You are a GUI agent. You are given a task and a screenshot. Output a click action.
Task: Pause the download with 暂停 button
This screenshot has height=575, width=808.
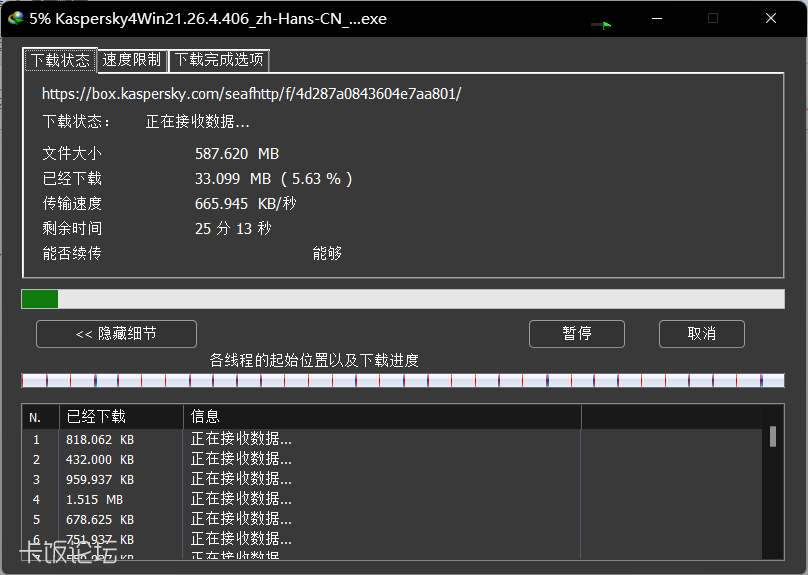[x=577, y=334]
